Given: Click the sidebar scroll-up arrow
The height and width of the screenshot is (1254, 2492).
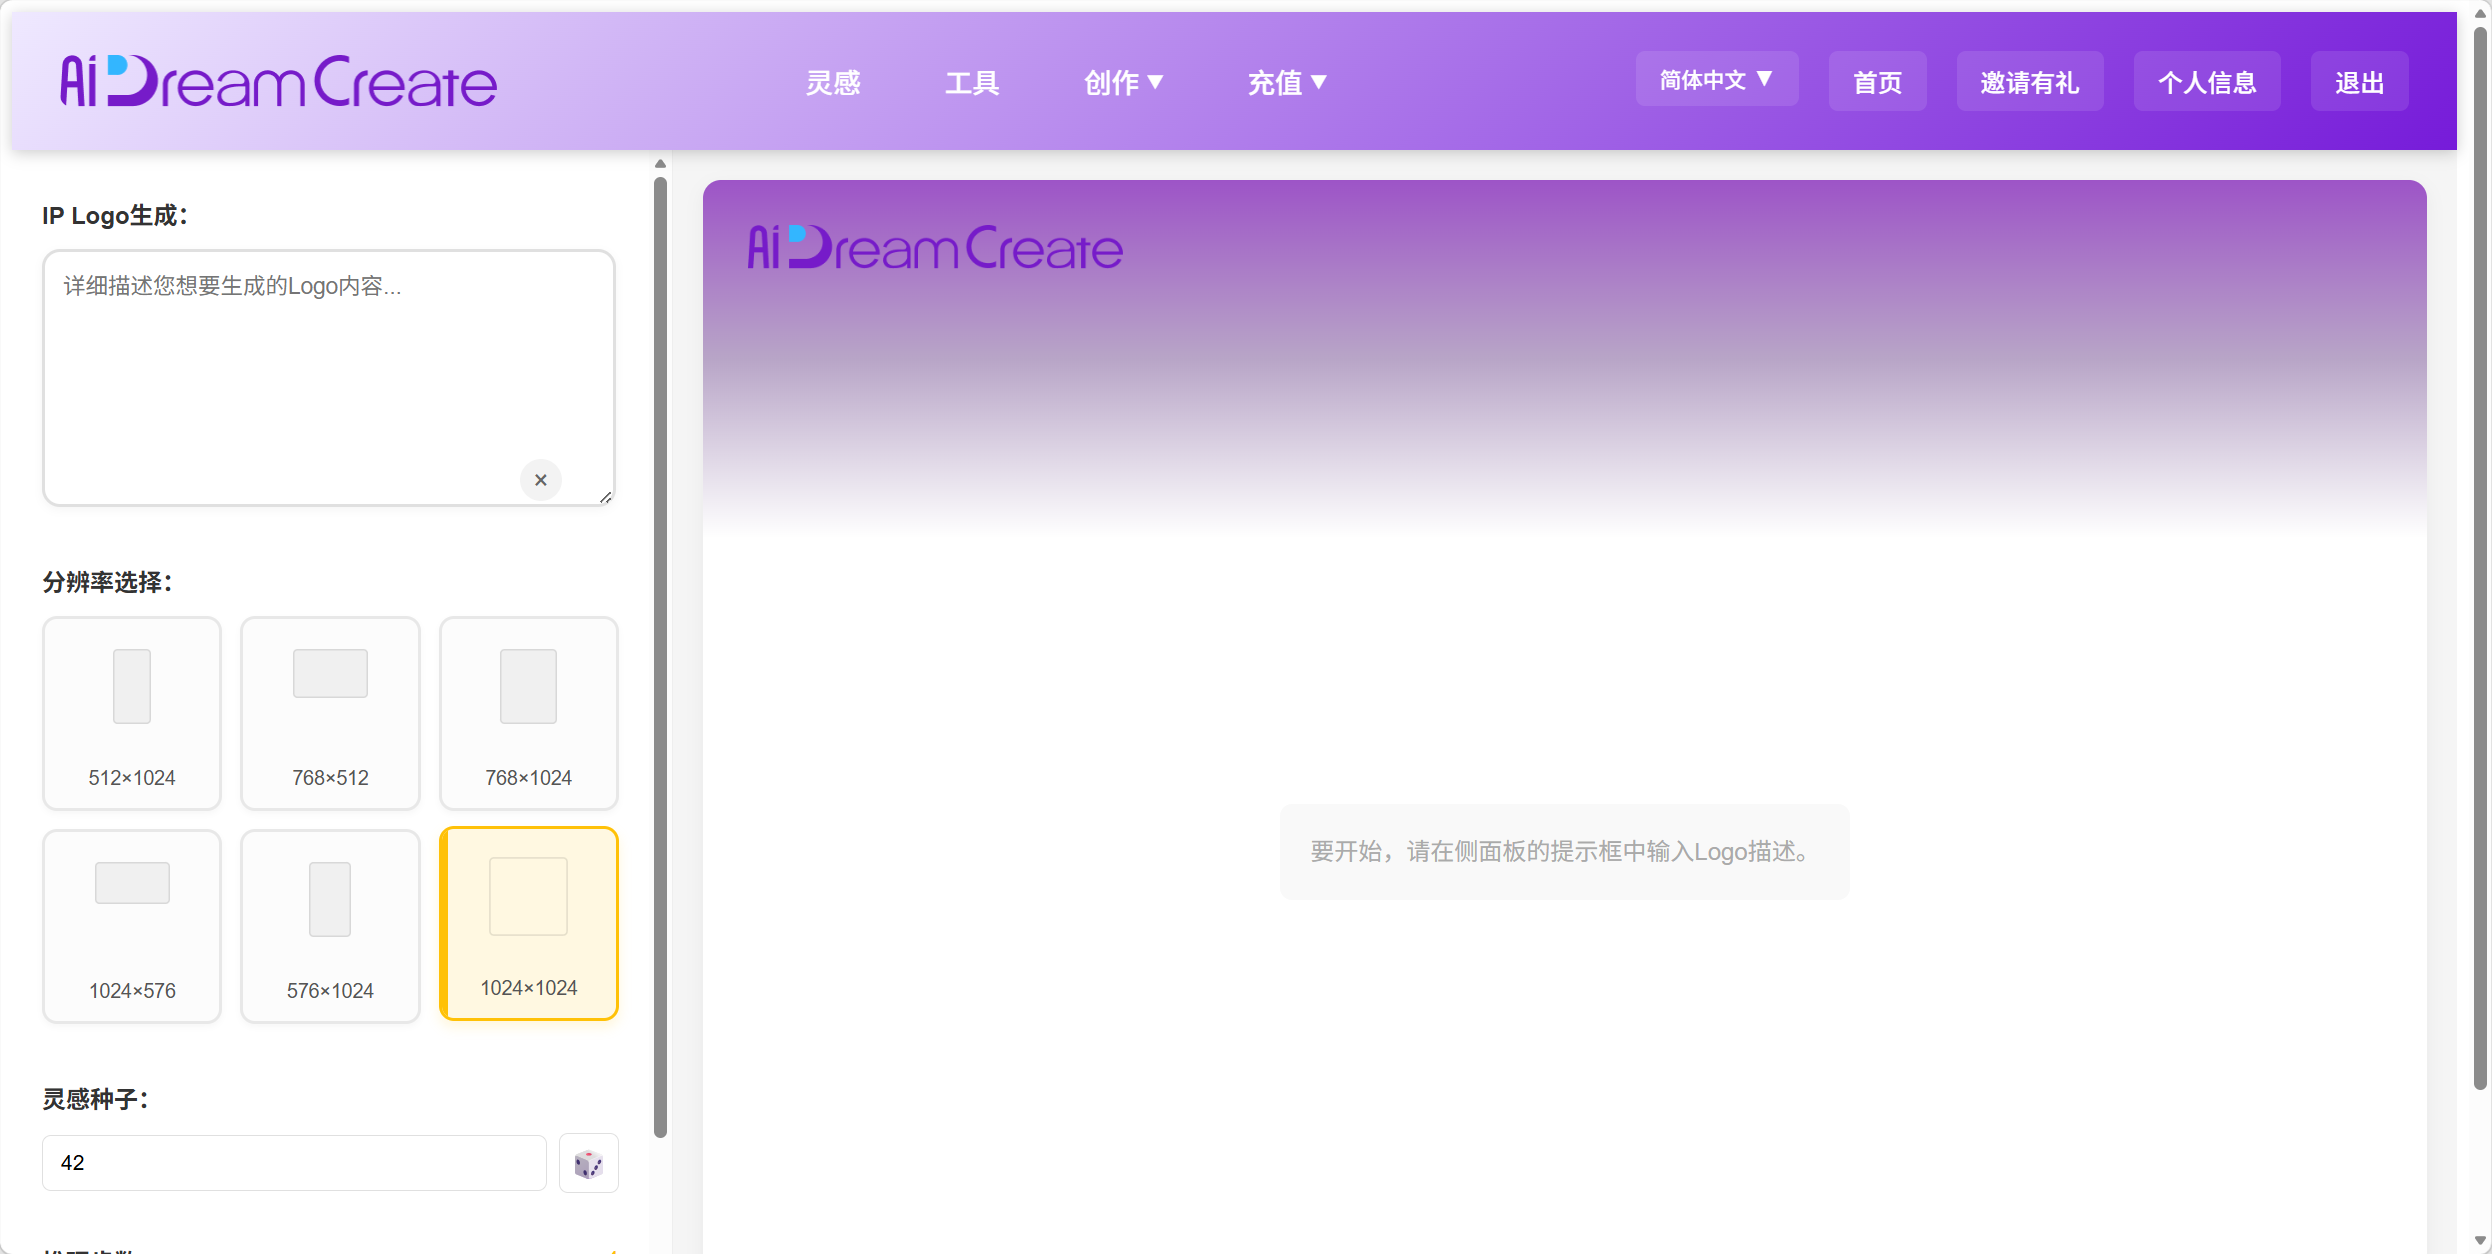Looking at the screenshot, I should point(660,164).
